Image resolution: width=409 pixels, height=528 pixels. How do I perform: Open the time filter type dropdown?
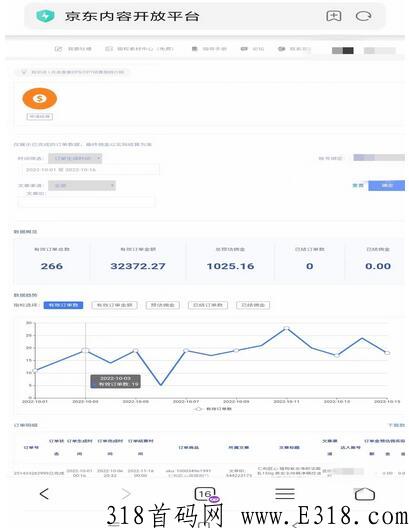pos(75,158)
